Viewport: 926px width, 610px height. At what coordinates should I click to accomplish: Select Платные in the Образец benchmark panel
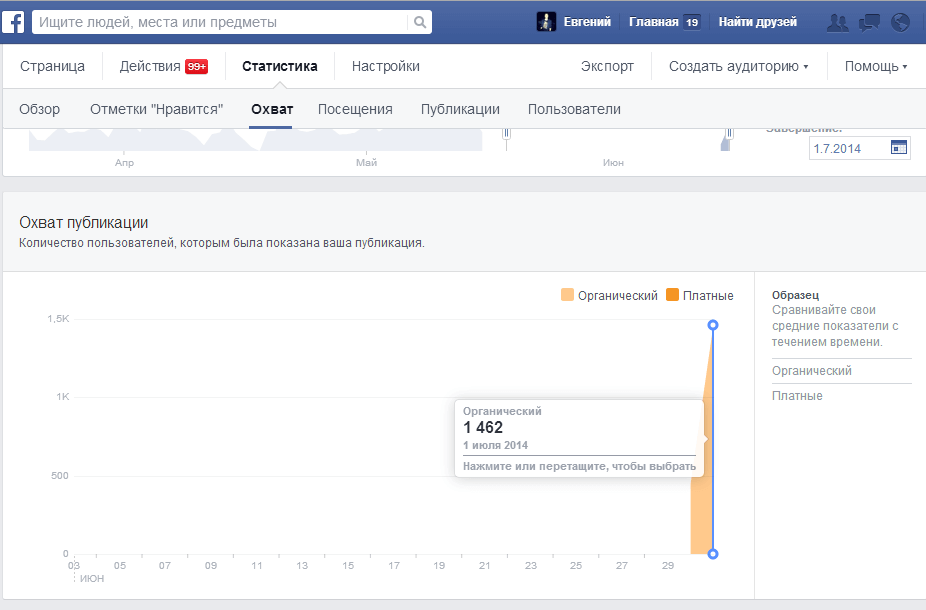(797, 396)
